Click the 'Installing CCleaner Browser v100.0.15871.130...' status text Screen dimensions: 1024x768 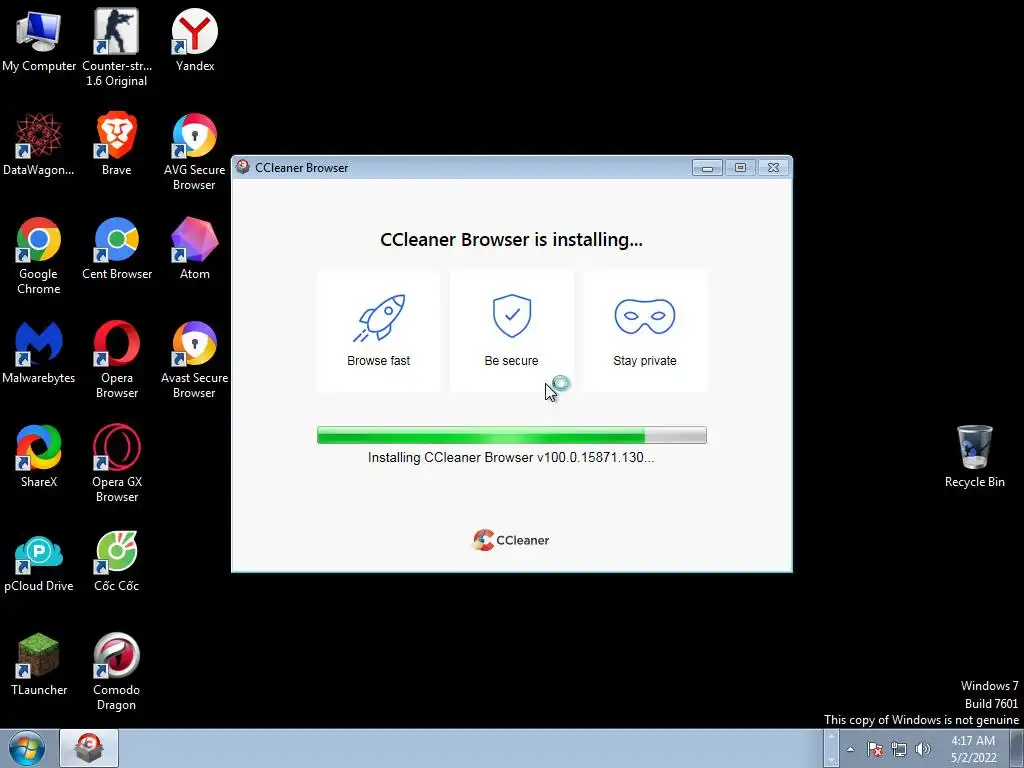pyautogui.click(x=511, y=458)
